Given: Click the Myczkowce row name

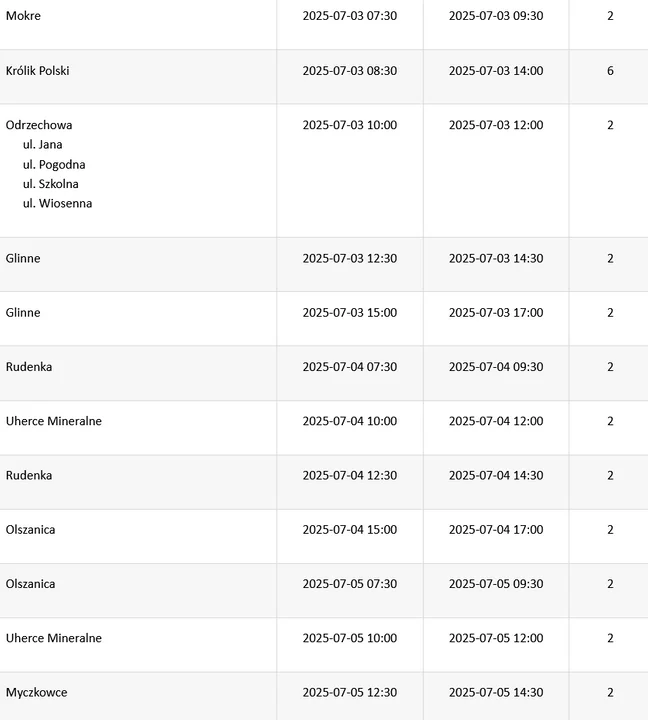Looking at the screenshot, I should [37, 692].
